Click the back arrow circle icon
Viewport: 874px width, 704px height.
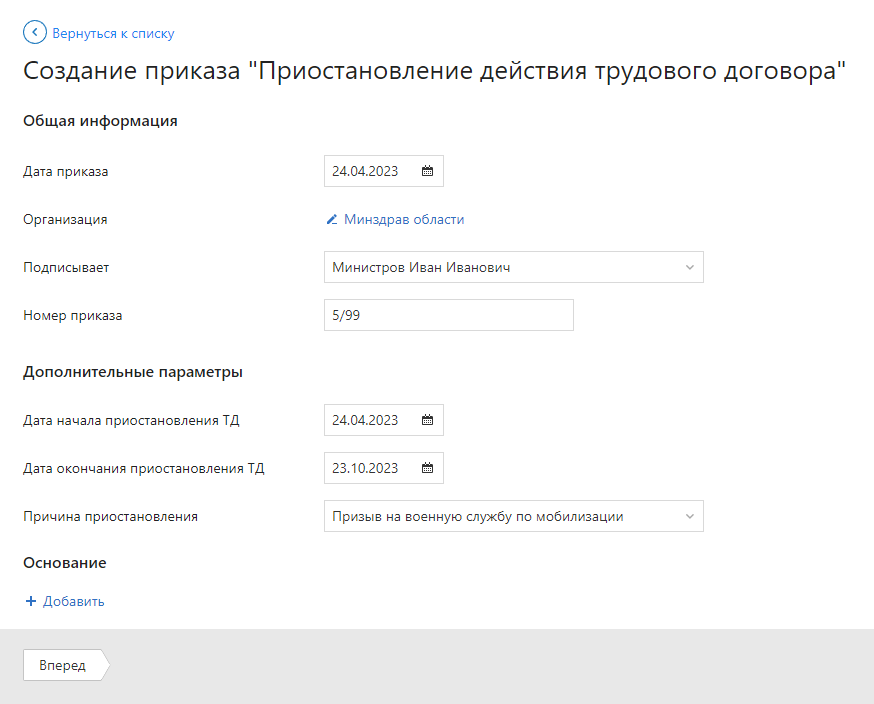pyautogui.click(x=35, y=33)
